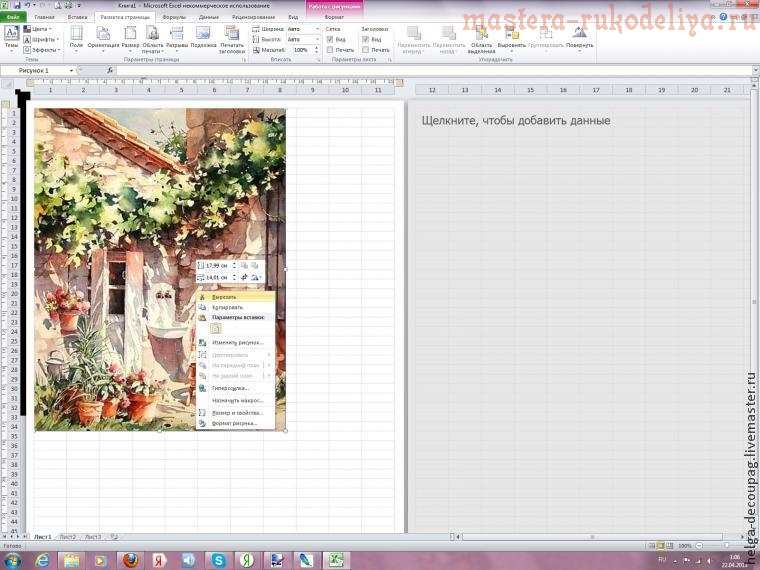Open Skype from the taskbar

218,560
